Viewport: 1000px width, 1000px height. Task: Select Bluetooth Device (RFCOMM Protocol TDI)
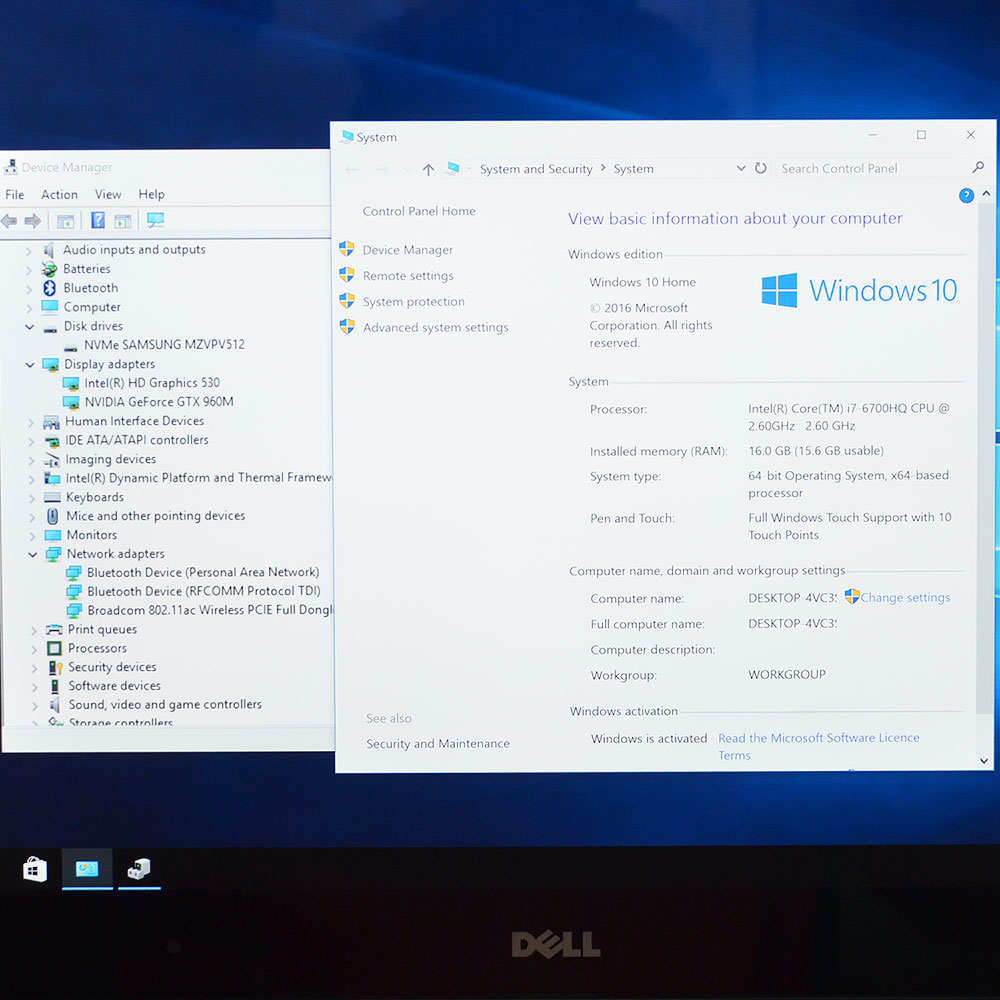click(203, 591)
